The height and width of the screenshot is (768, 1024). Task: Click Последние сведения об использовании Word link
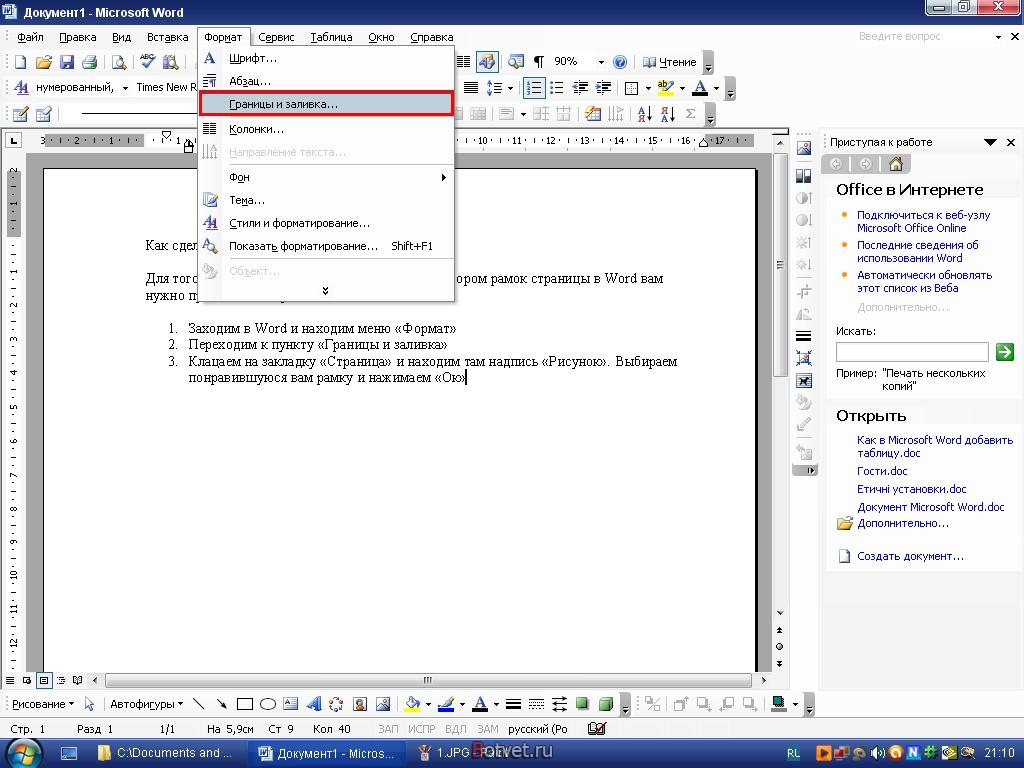(x=918, y=251)
